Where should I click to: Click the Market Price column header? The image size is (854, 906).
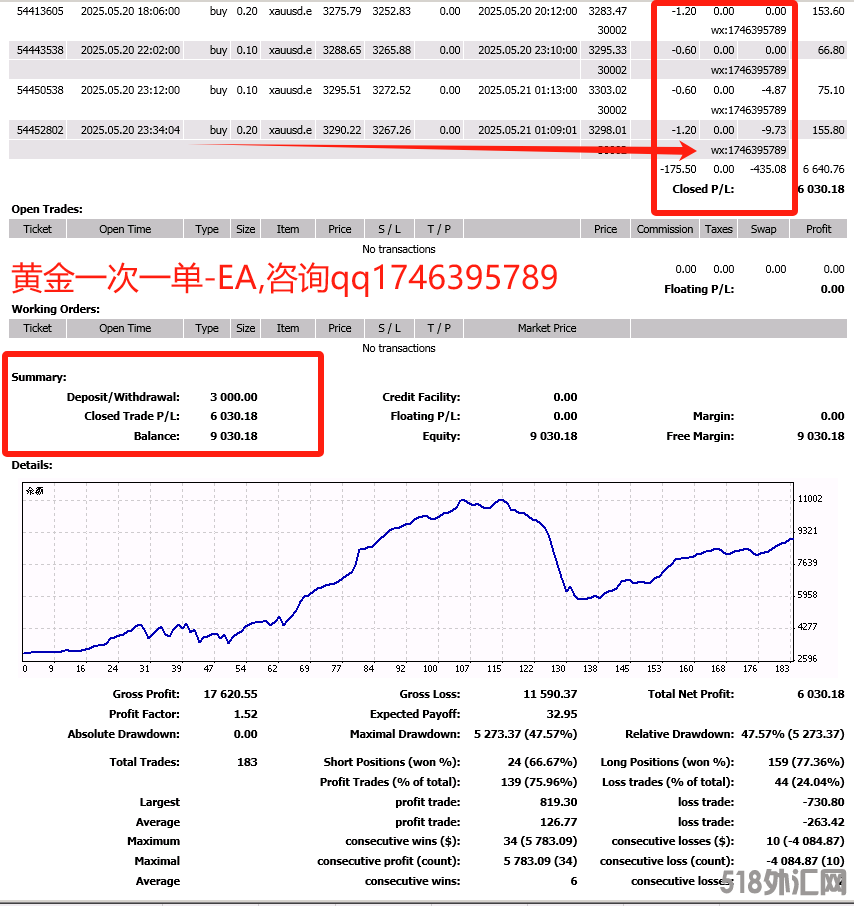547,328
